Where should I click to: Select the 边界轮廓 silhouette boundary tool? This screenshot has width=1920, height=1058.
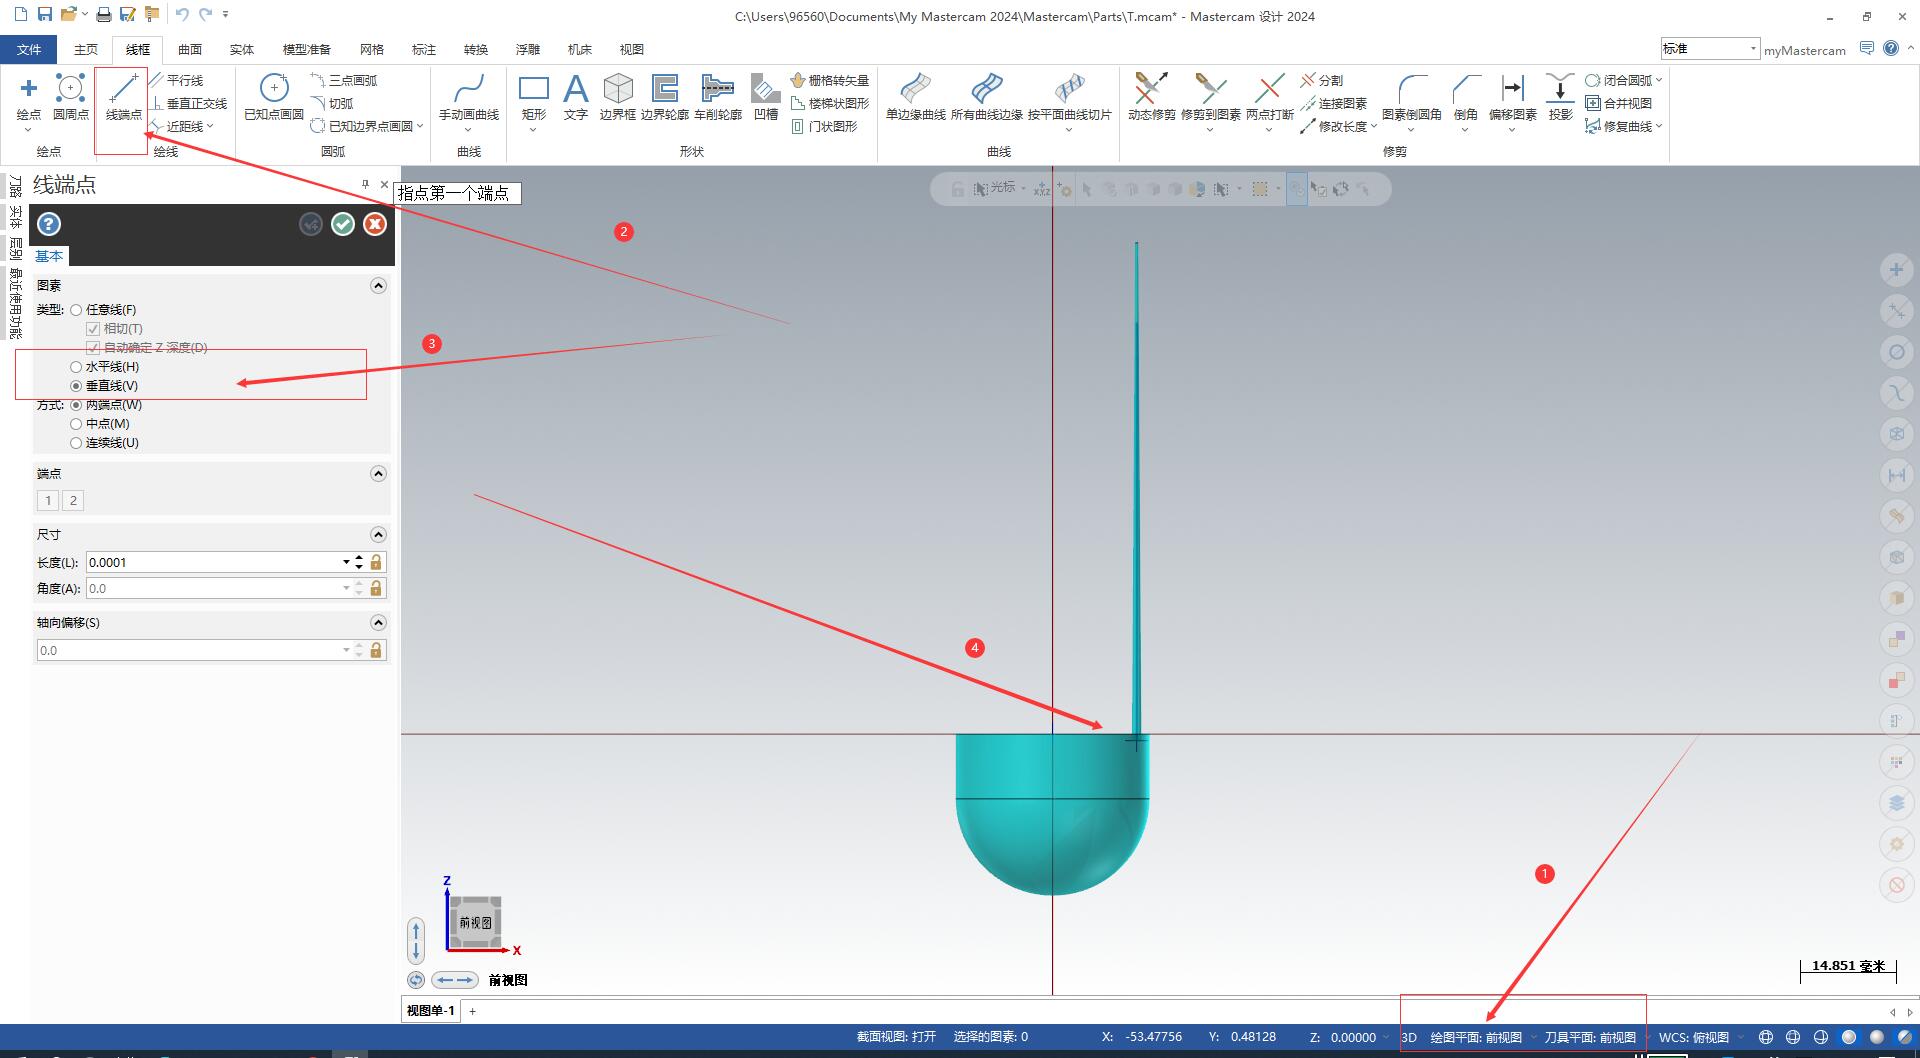(664, 98)
